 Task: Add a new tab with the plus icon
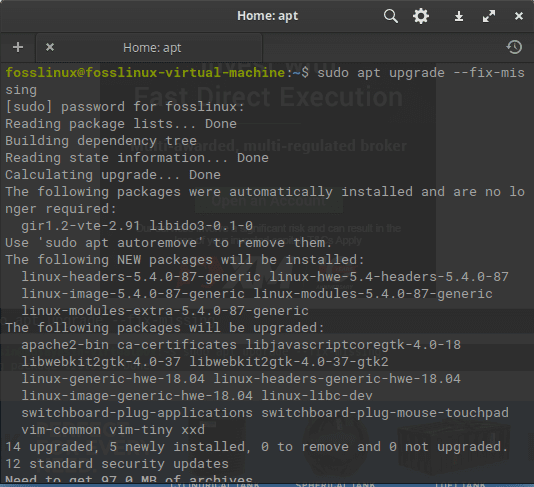coord(18,47)
